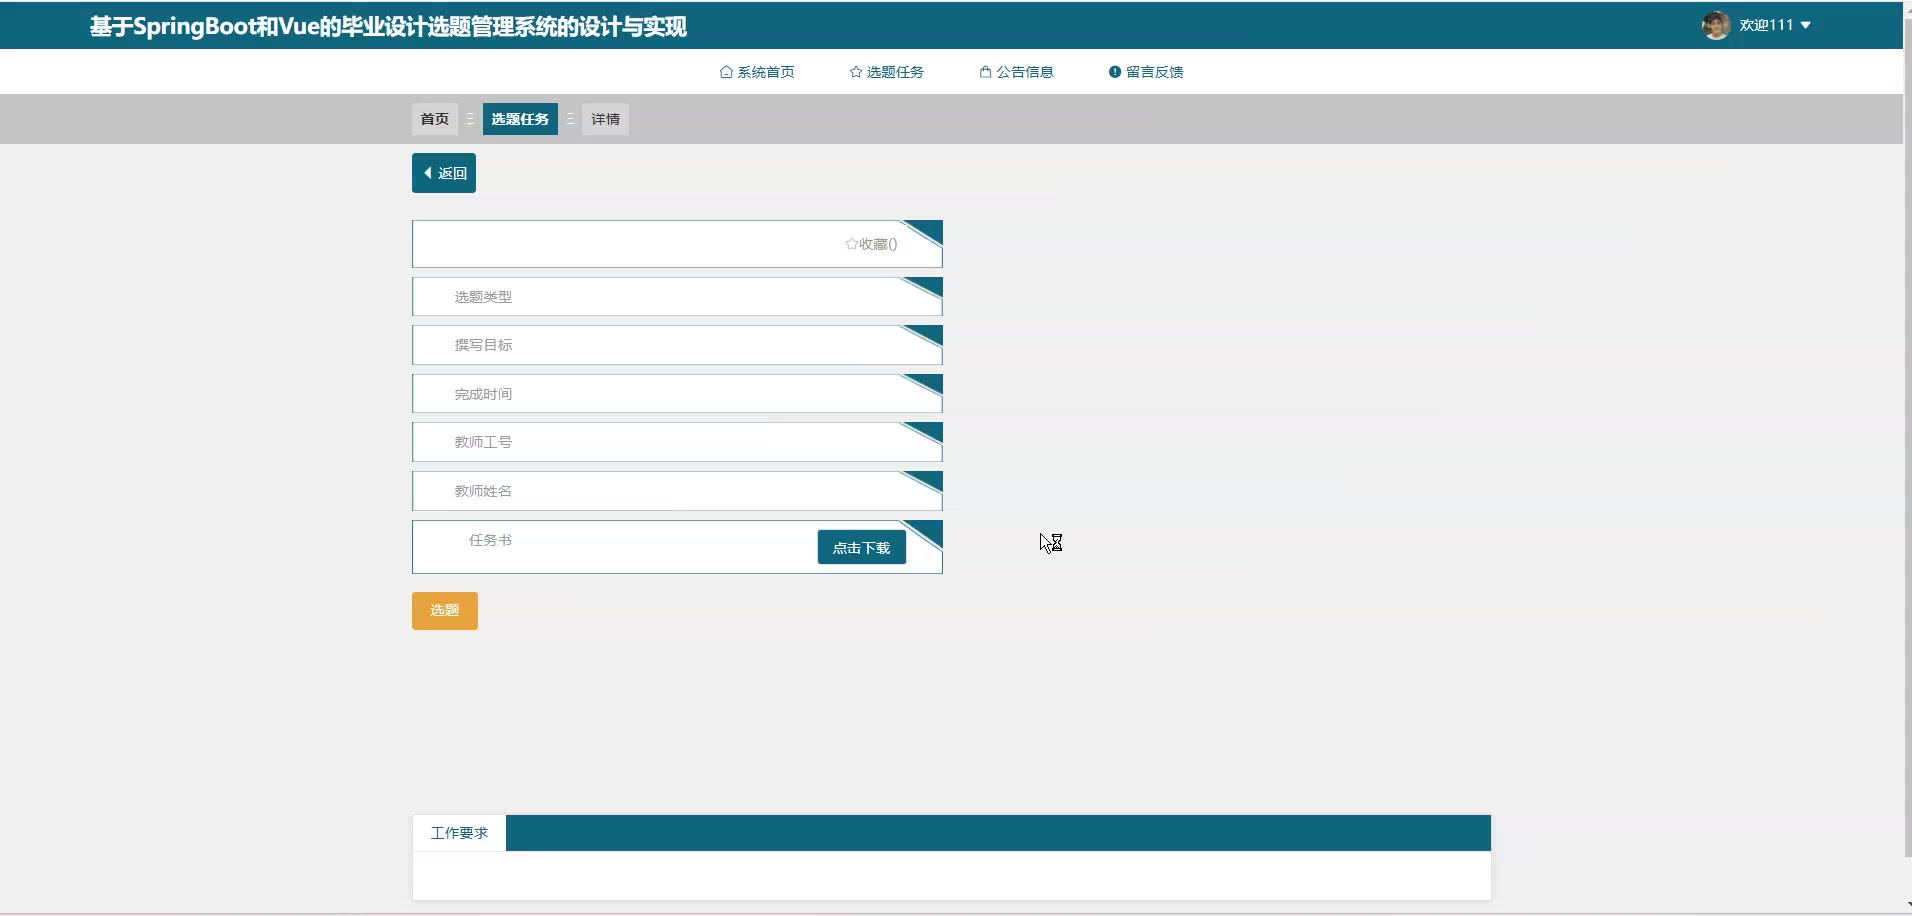Click the 选题类型 field row
The height and width of the screenshot is (916, 1912).
click(677, 297)
